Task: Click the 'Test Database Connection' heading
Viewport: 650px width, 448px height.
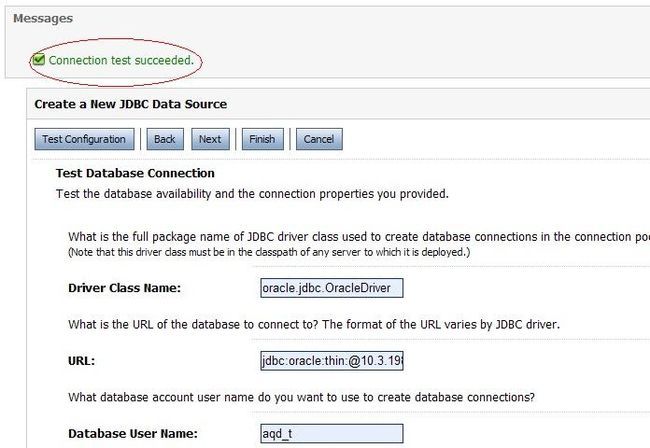Action: [x=135, y=173]
